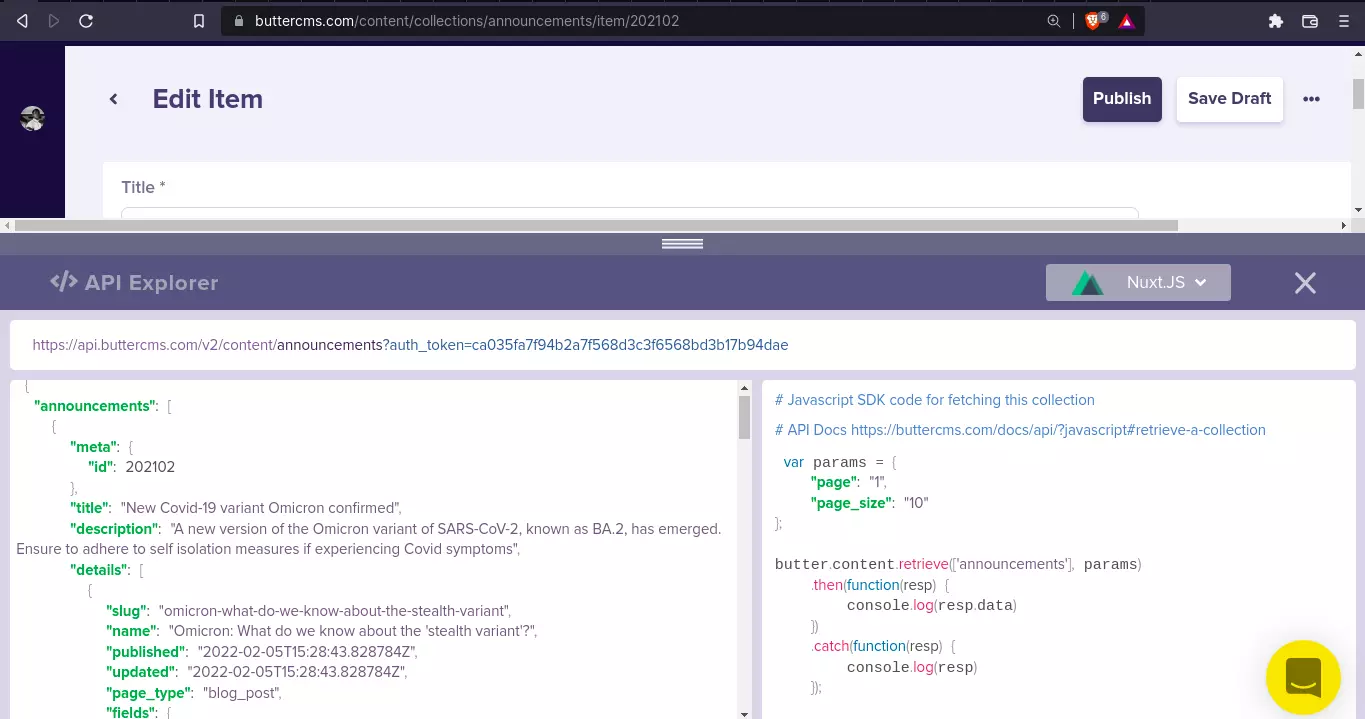Click the user avatar in sidebar

click(32, 118)
